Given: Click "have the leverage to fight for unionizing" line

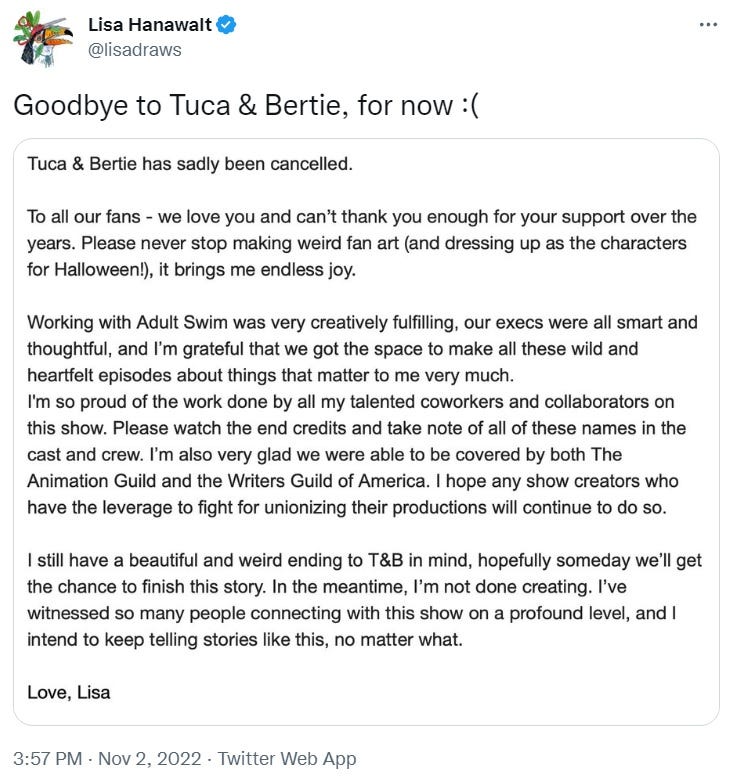Looking at the screenshot, I should pos(347,508).
